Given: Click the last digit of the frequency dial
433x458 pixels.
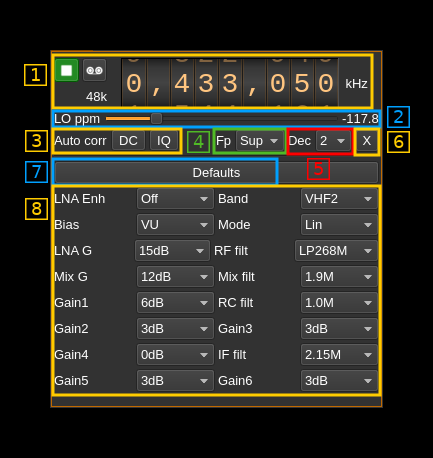Looking at the screenshot, I should (326, 83).
